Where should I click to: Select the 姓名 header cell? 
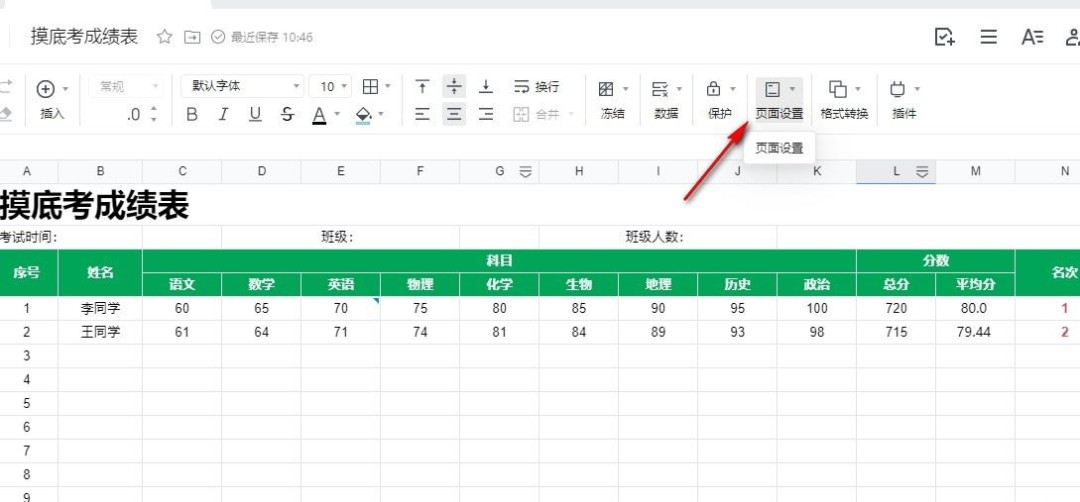tap(101, 273)
